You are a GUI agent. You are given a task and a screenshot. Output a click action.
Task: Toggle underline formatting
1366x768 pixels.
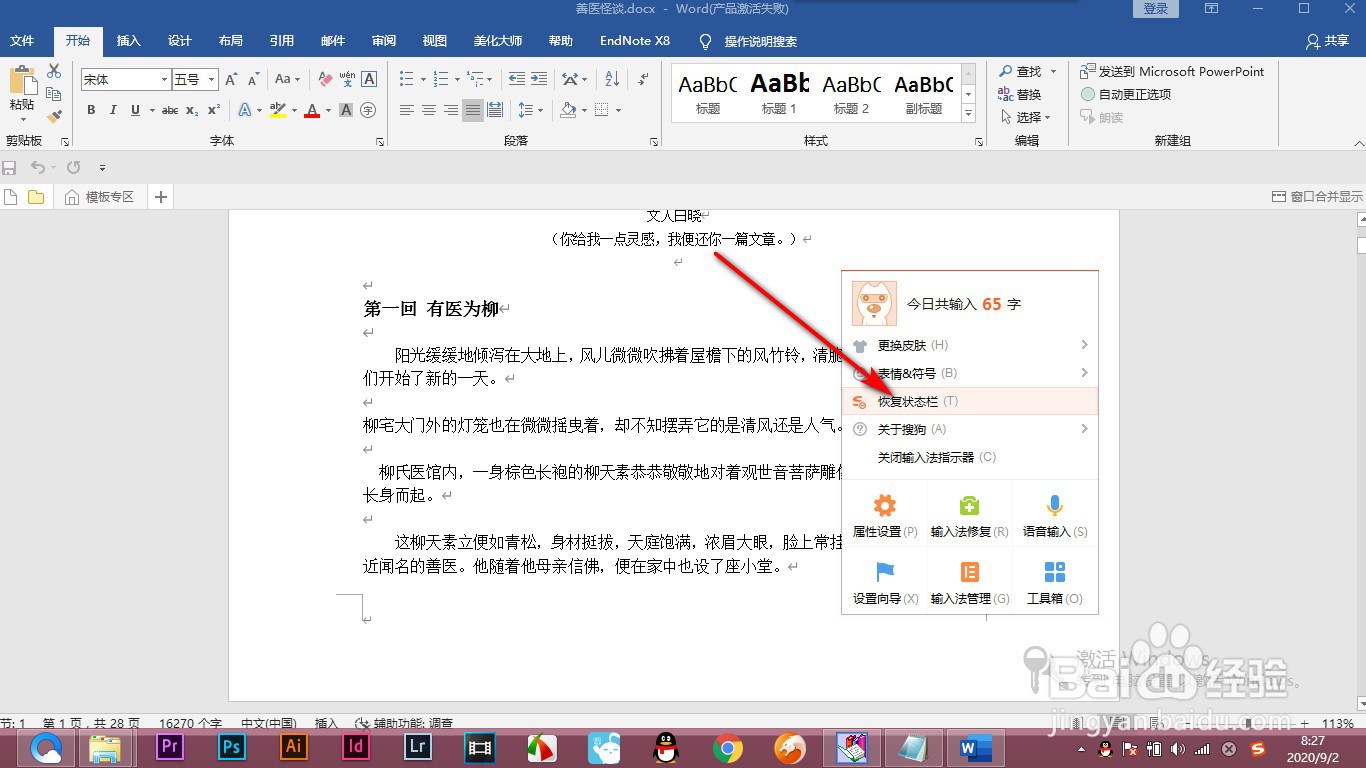point(135,110)
